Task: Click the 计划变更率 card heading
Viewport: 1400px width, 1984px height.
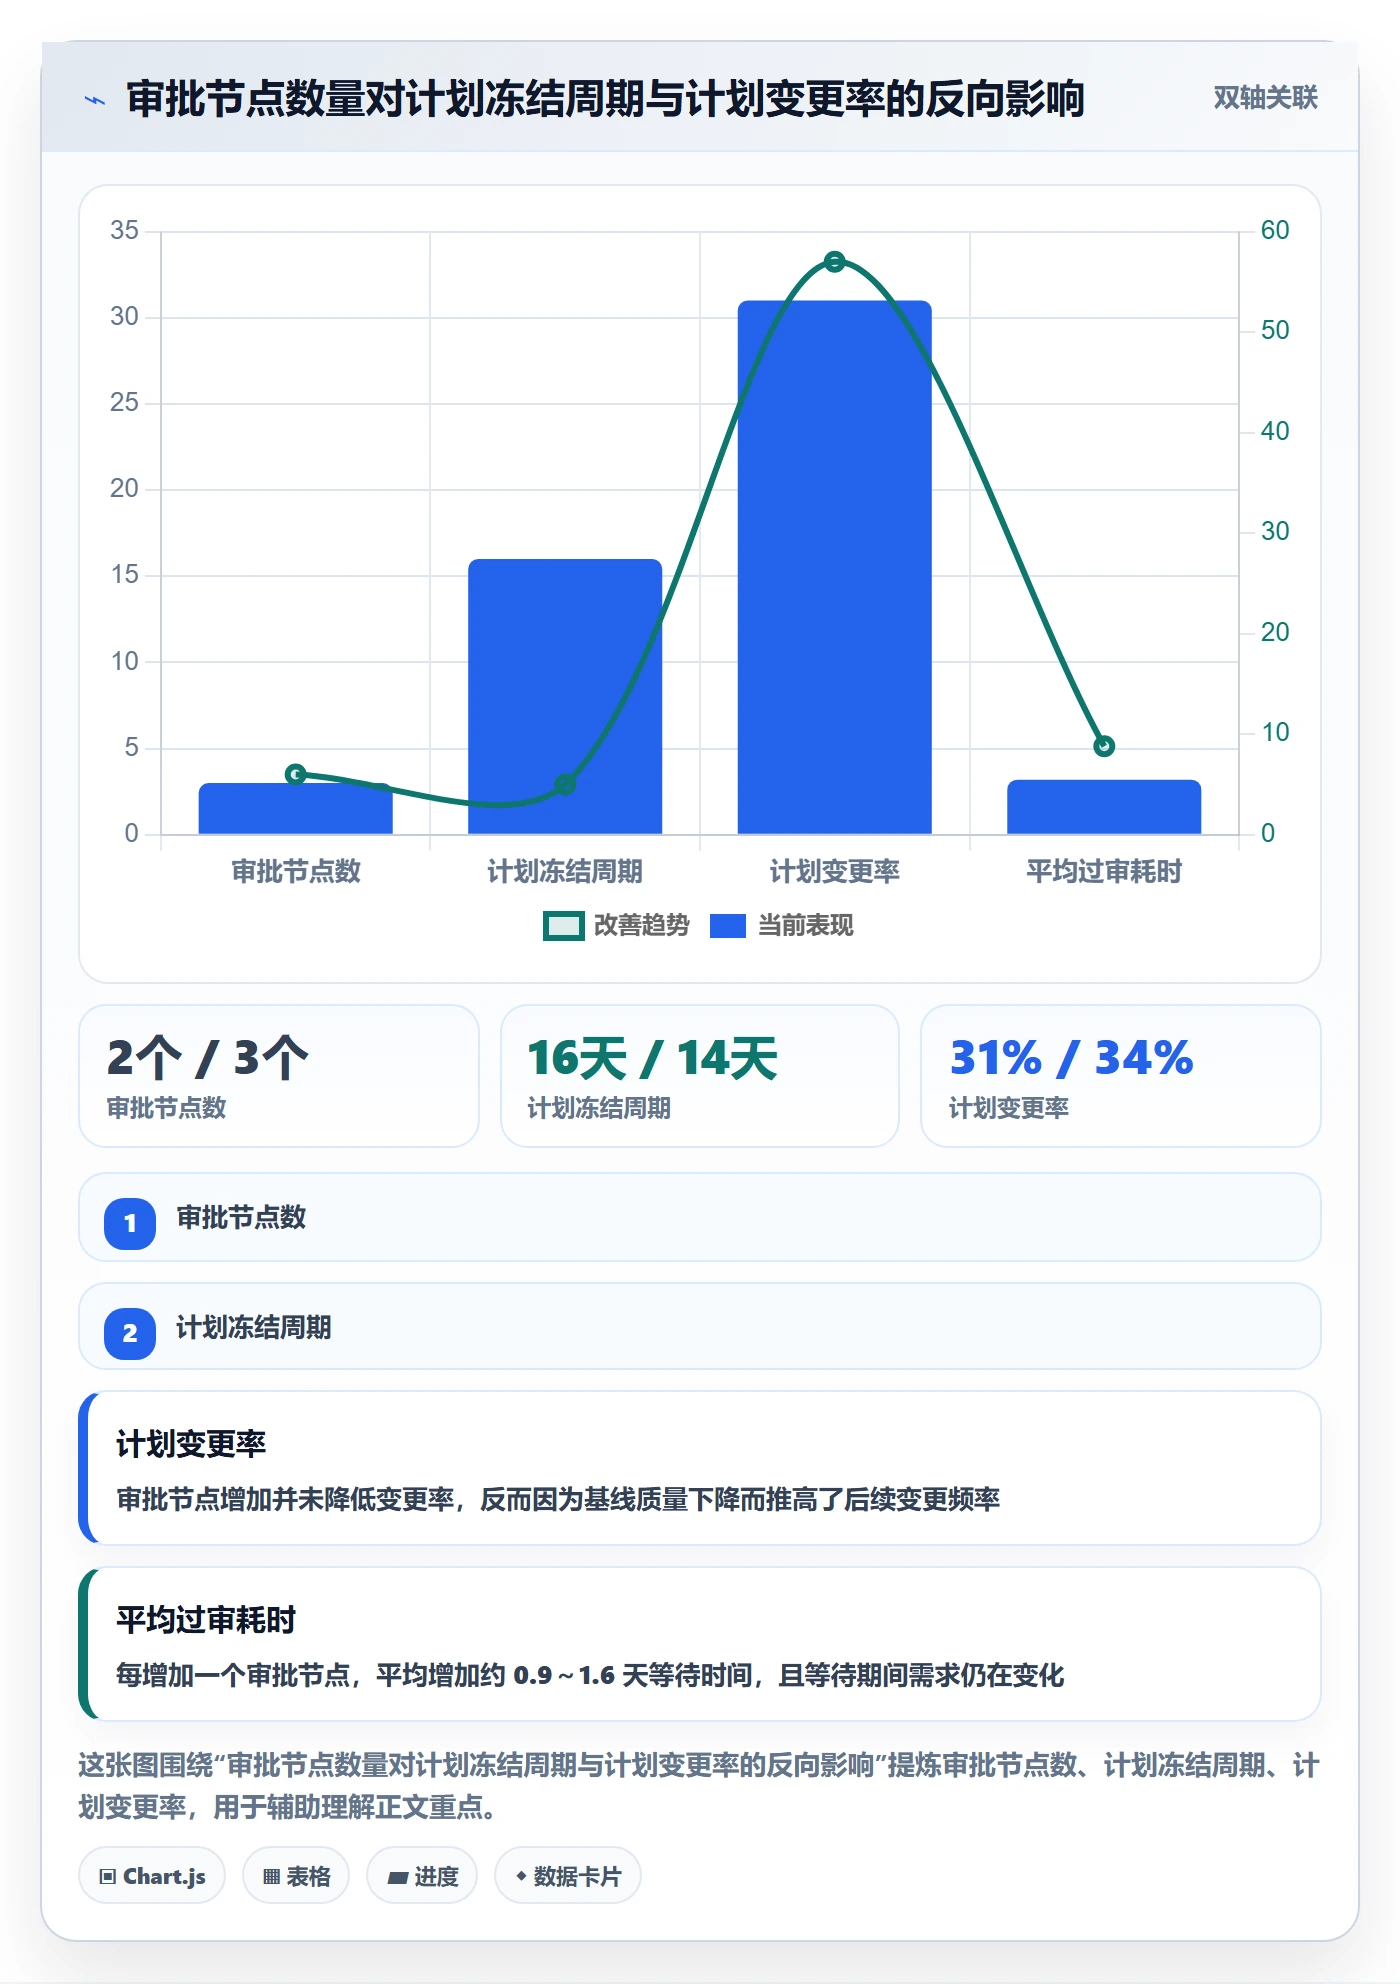Action: click(191, 1444)
